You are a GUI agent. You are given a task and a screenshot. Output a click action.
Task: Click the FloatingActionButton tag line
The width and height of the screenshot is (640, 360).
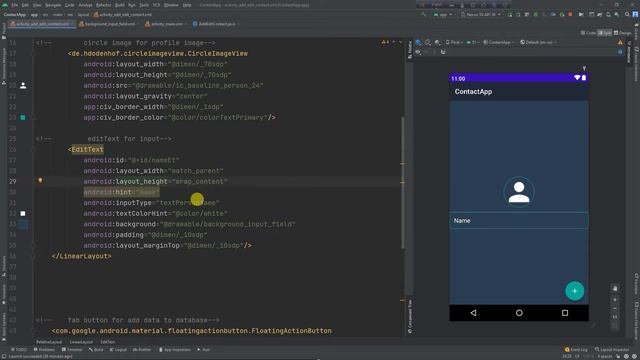click(192, 331)
